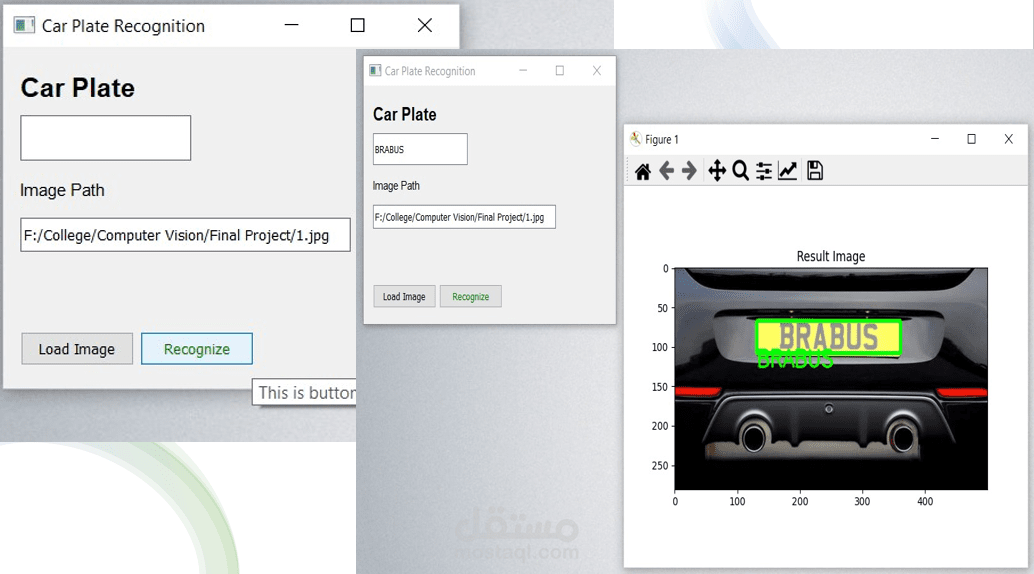Activate the Pan tool in Figure 1

(x=717, y=171)
